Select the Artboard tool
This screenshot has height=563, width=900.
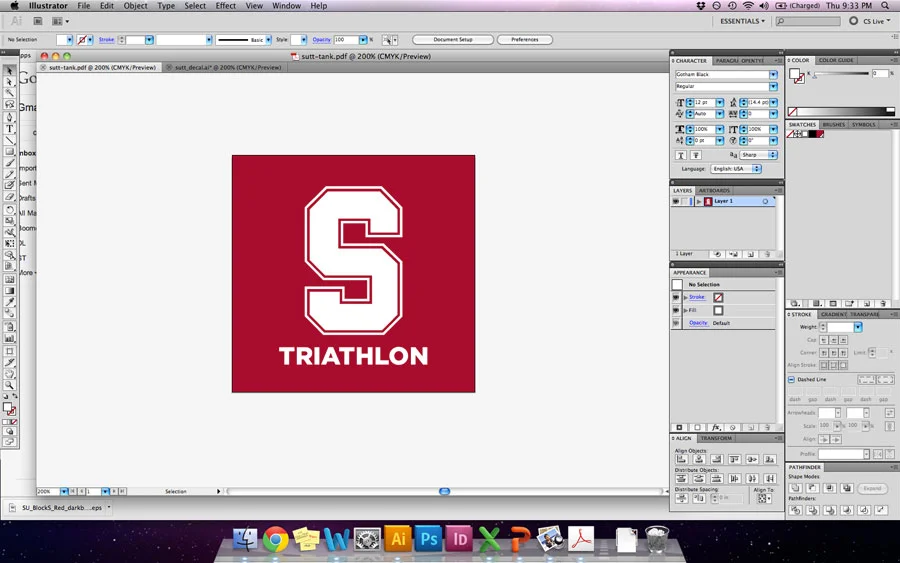point(9,351)
